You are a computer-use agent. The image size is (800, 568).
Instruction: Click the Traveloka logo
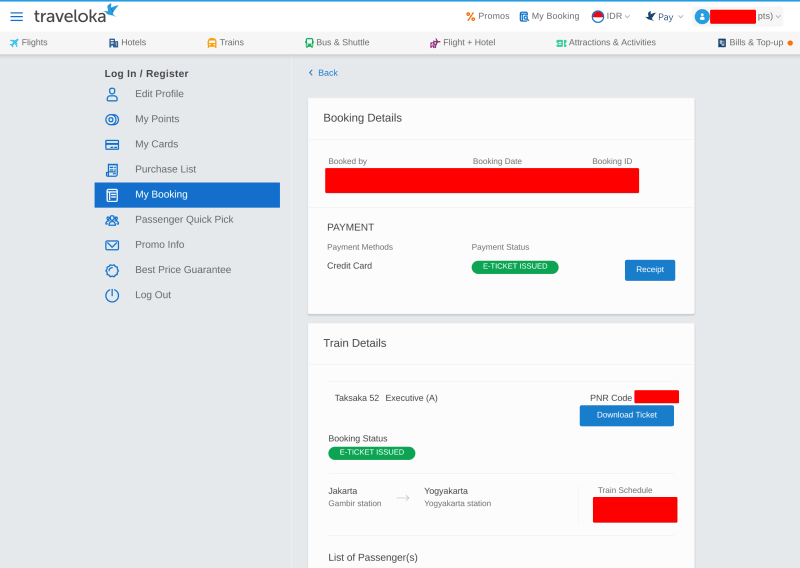coord(76,14)
